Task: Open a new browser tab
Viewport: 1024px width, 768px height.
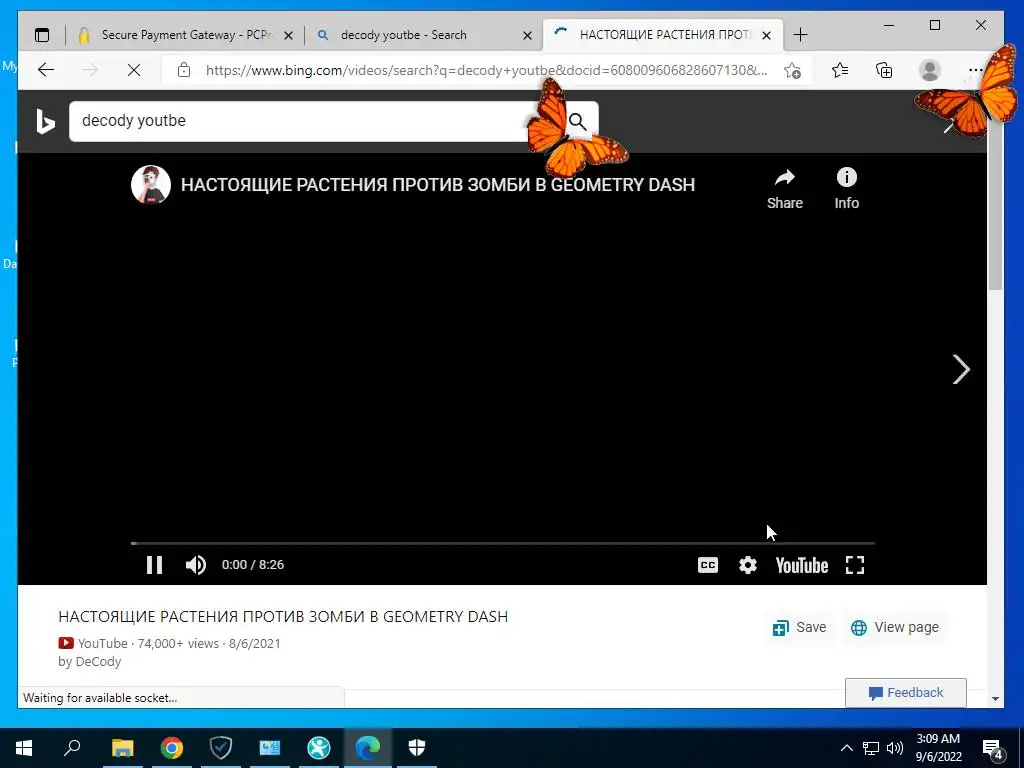Action: point(800,35)
